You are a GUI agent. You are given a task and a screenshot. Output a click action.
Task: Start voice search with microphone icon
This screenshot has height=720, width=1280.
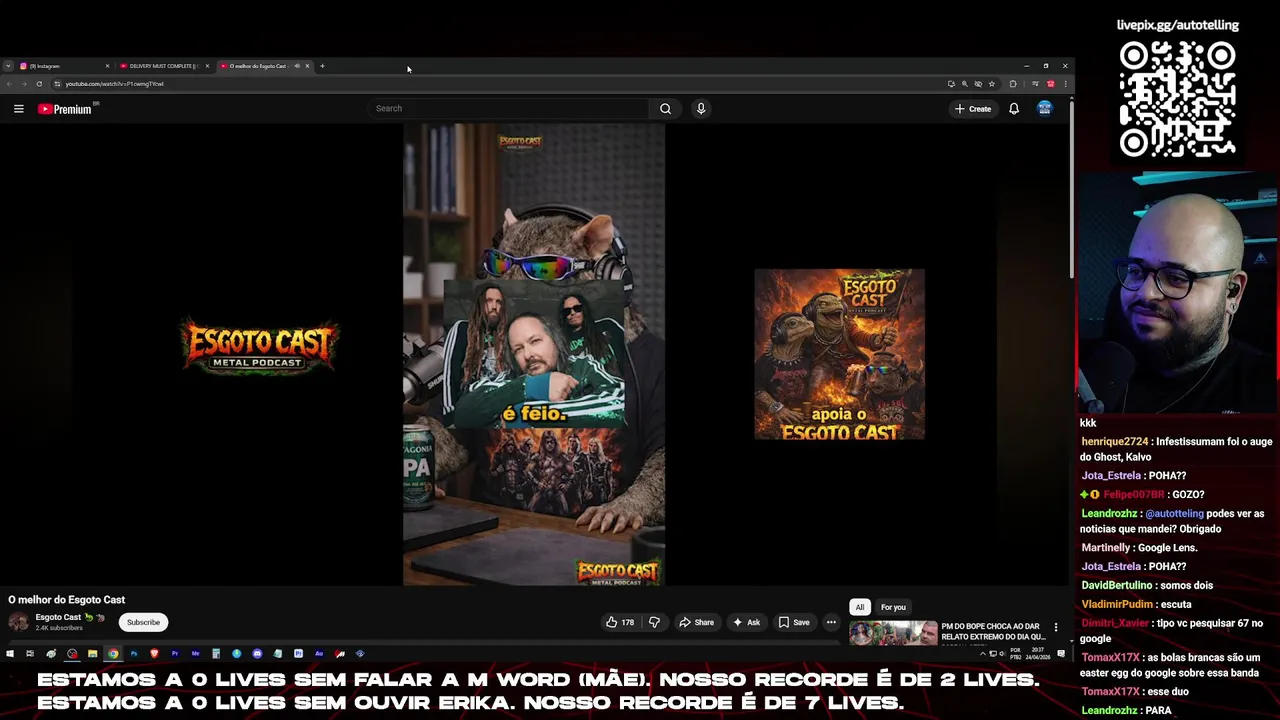(x=701, y=108)
